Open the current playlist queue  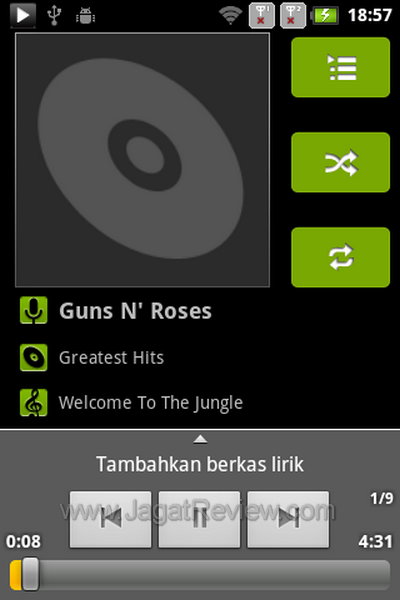click(340, 67)
